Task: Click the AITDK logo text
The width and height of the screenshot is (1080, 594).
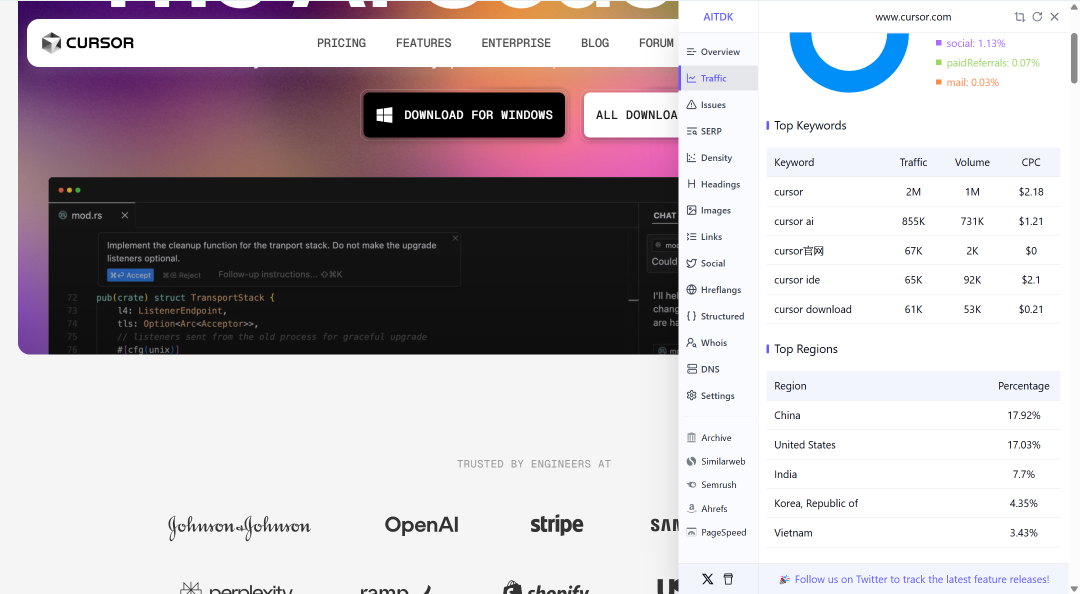Action: [718, 17]
